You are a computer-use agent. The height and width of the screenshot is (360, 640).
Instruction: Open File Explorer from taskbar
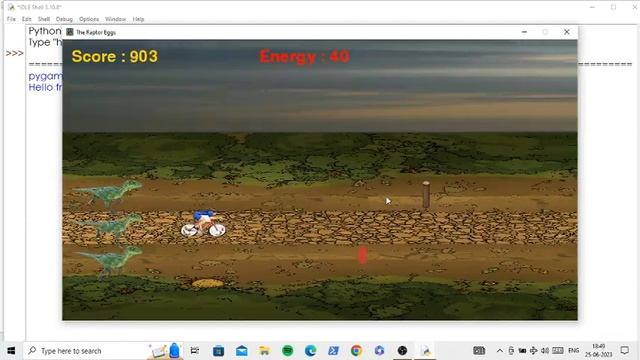(264, 351)
